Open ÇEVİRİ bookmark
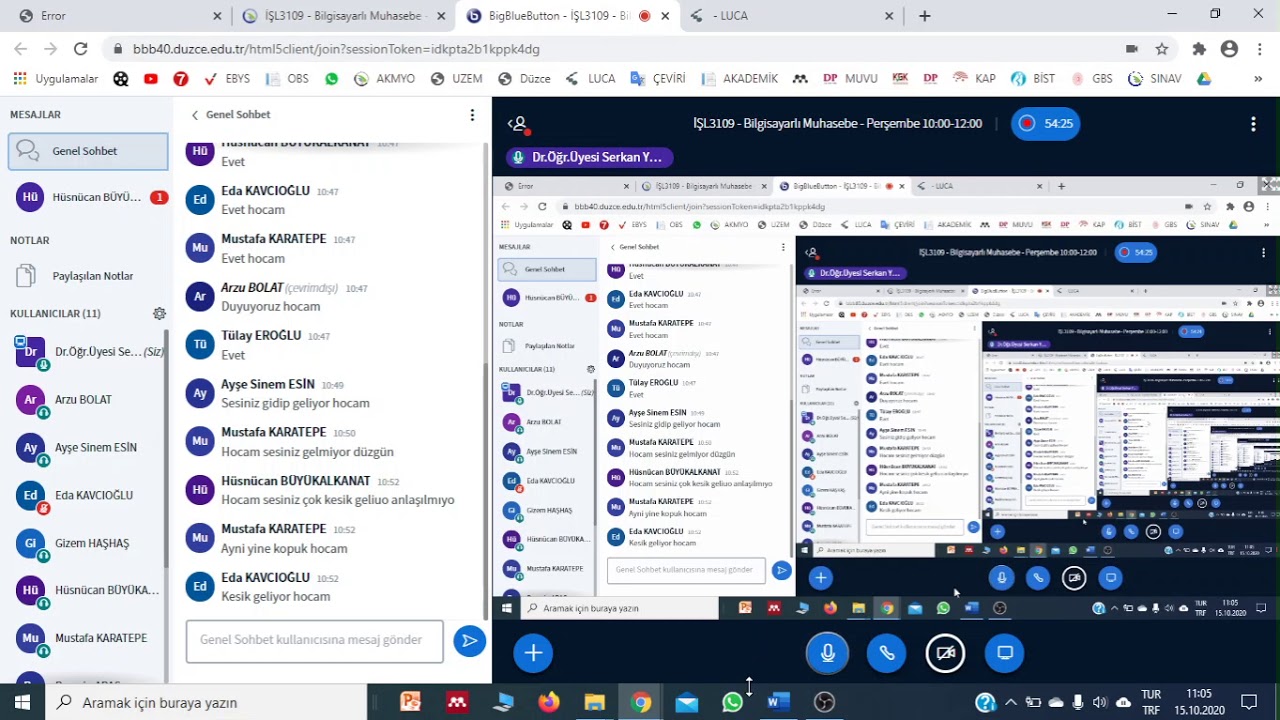The image size is (1280, 720). coord(657,79)
